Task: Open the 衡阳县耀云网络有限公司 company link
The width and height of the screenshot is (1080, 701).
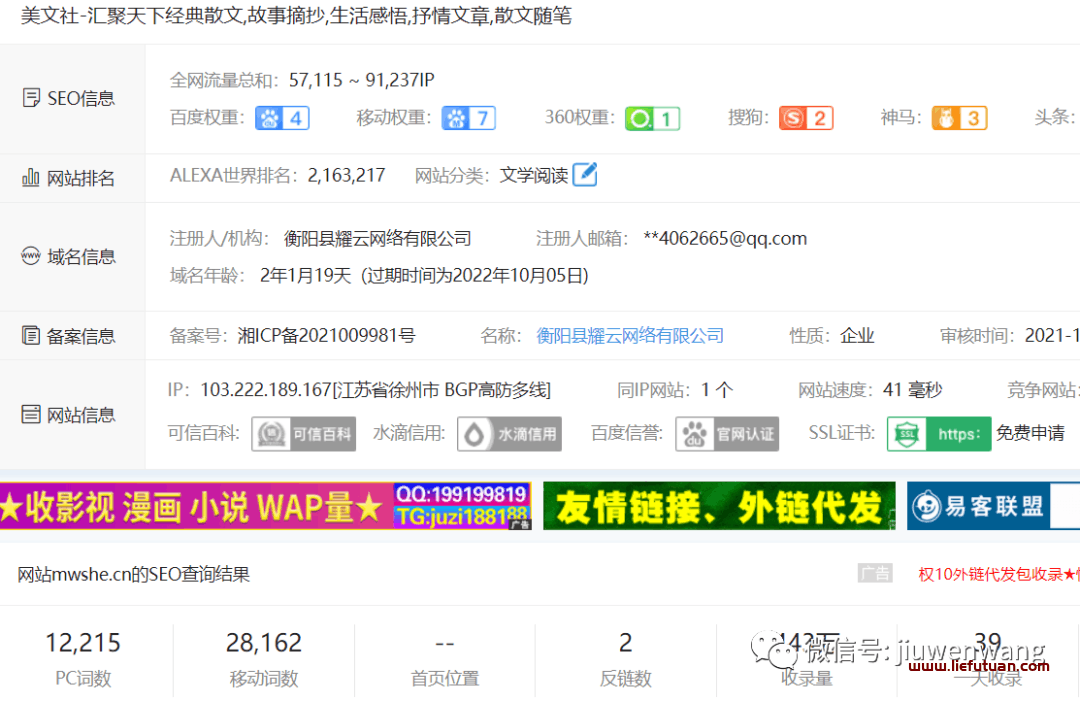Action: click(x=630, y=336)
